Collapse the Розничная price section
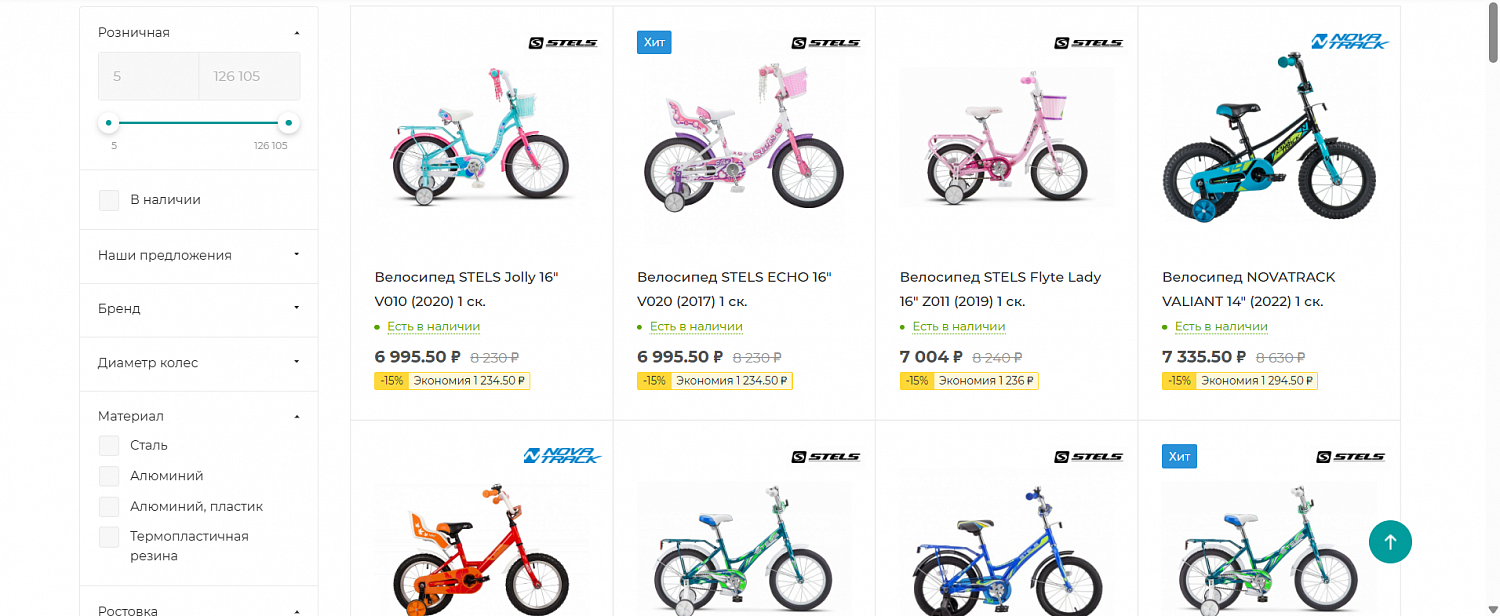Image resolution: width=1500 pixels, height=616 pixels. (x=296, y=33)
